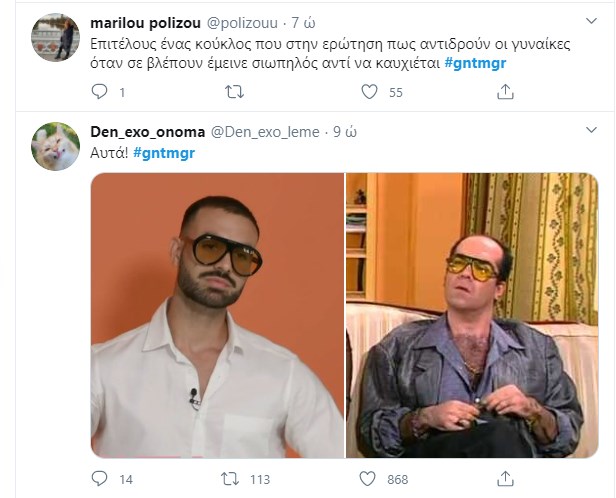Like the tweet with 55 likes

point(369,93)
